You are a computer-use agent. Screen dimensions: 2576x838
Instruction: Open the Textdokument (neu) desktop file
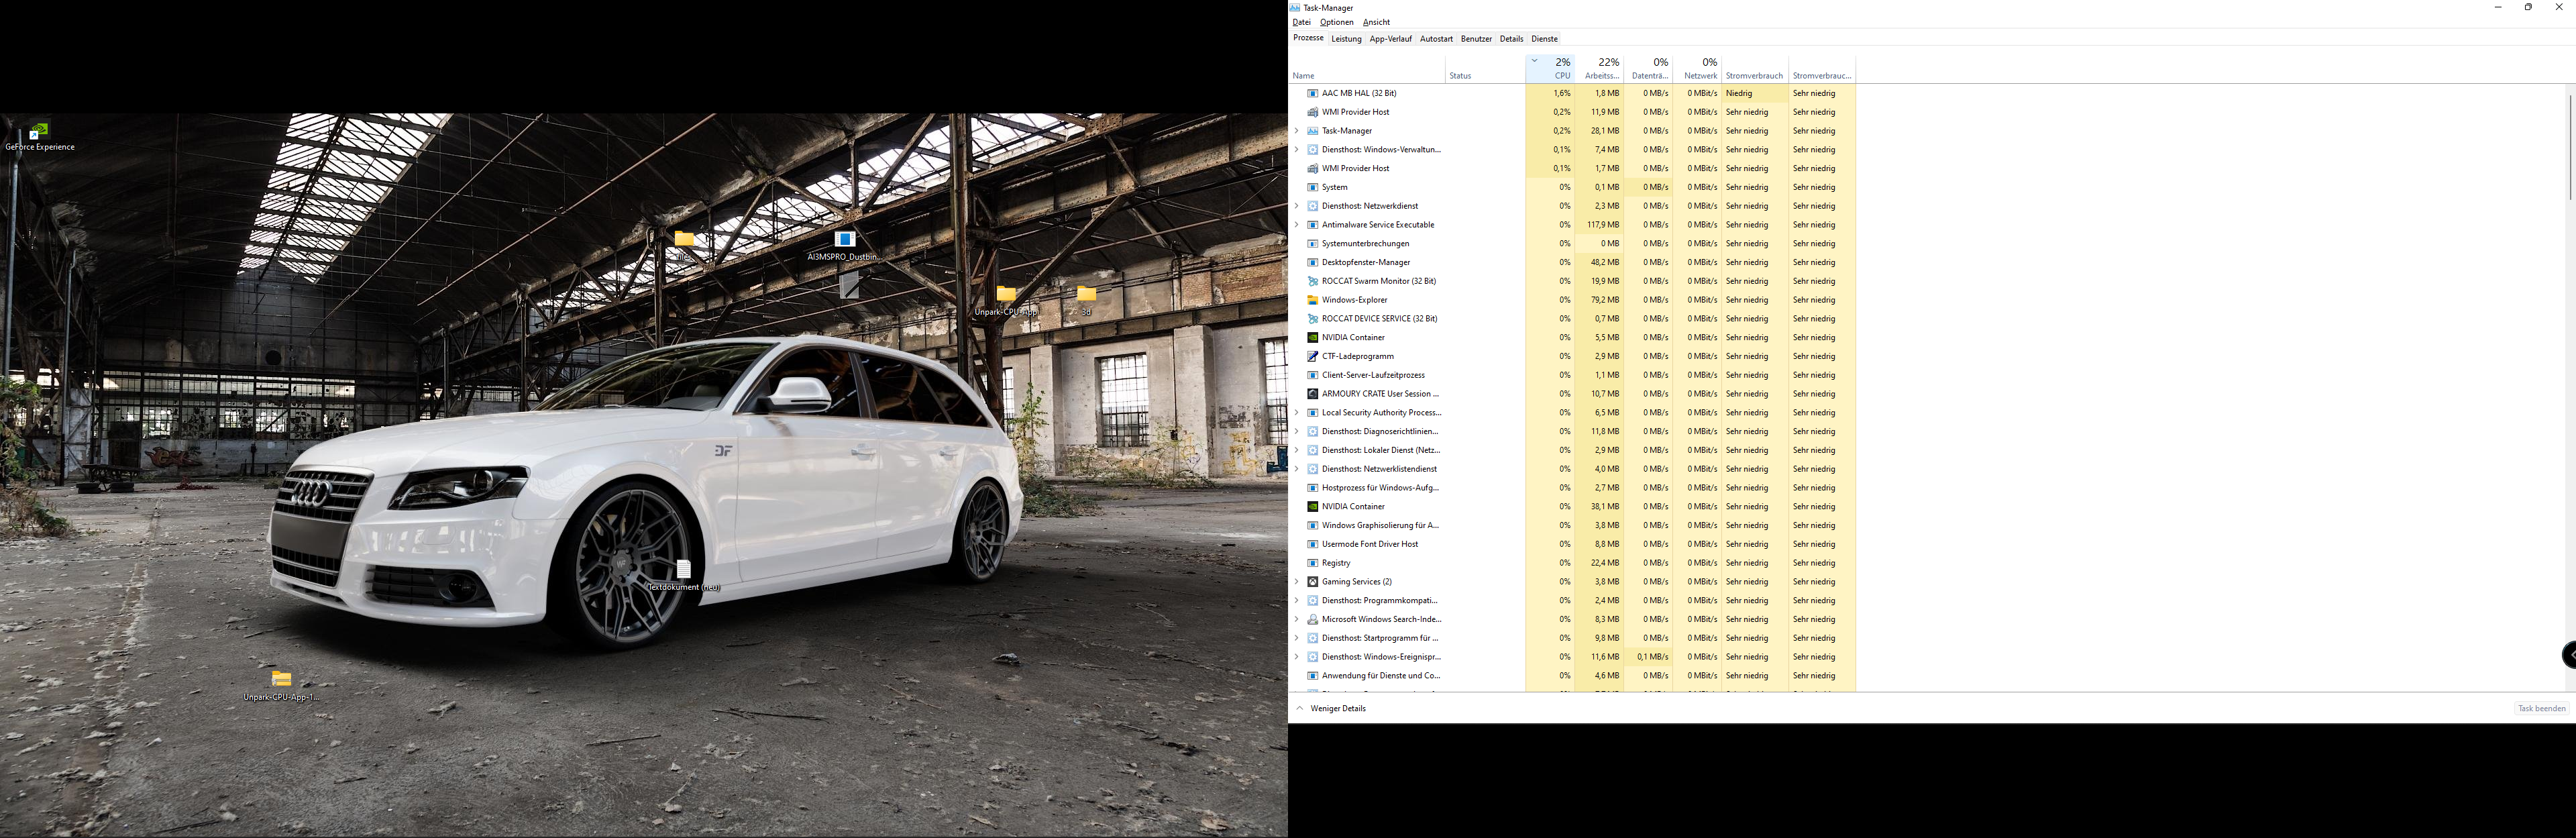coord(684,570)
